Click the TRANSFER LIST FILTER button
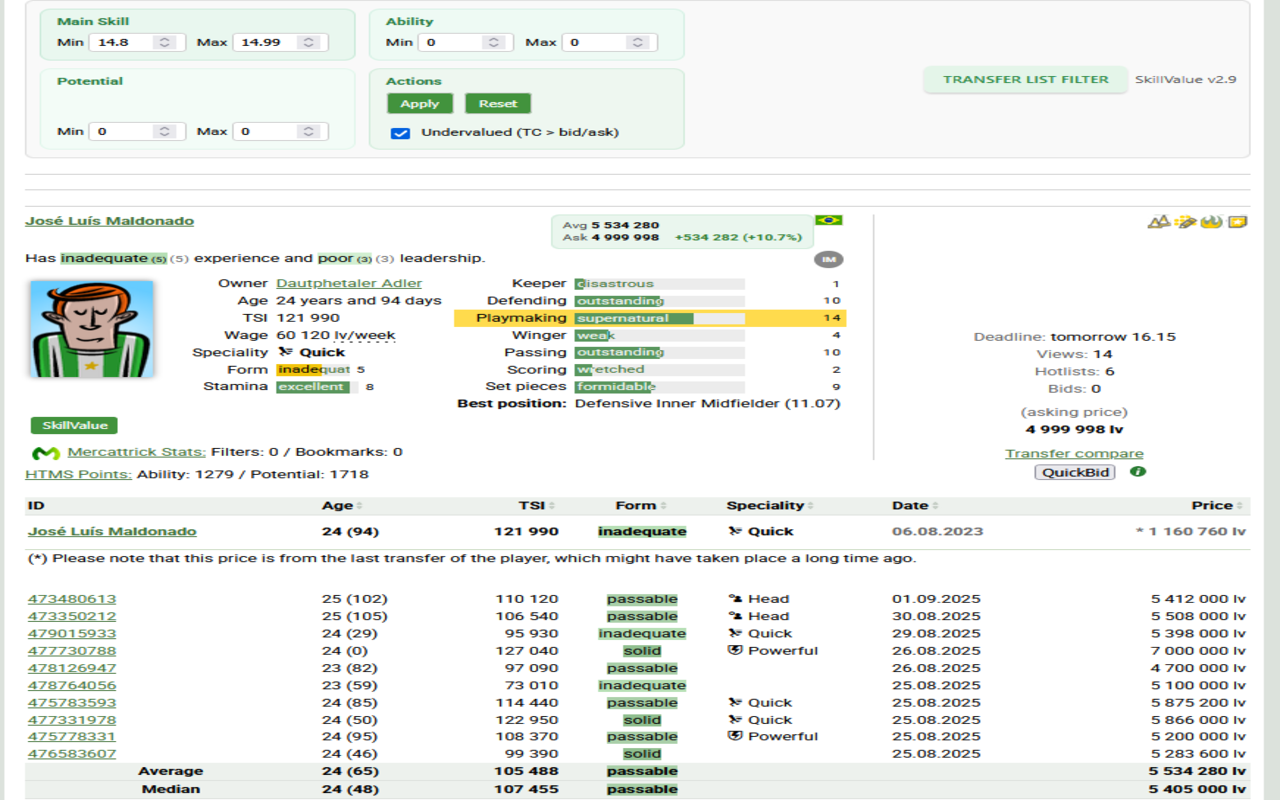 1026,79
